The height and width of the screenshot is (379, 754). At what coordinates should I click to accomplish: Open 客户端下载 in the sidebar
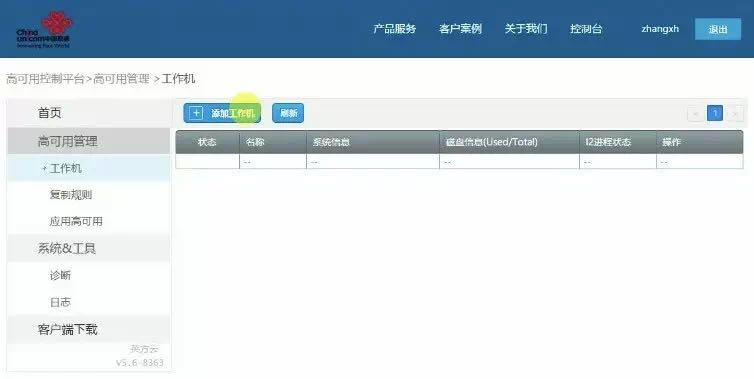88,329
